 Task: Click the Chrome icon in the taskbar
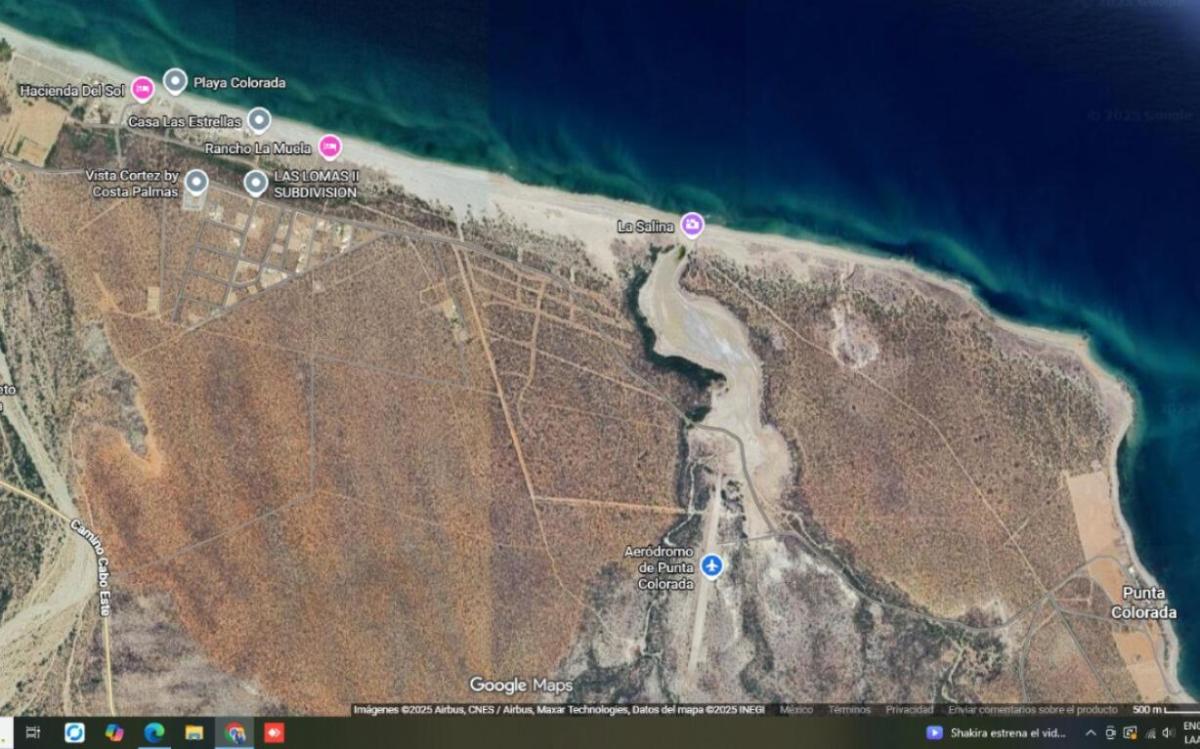(x=234, y=733)
